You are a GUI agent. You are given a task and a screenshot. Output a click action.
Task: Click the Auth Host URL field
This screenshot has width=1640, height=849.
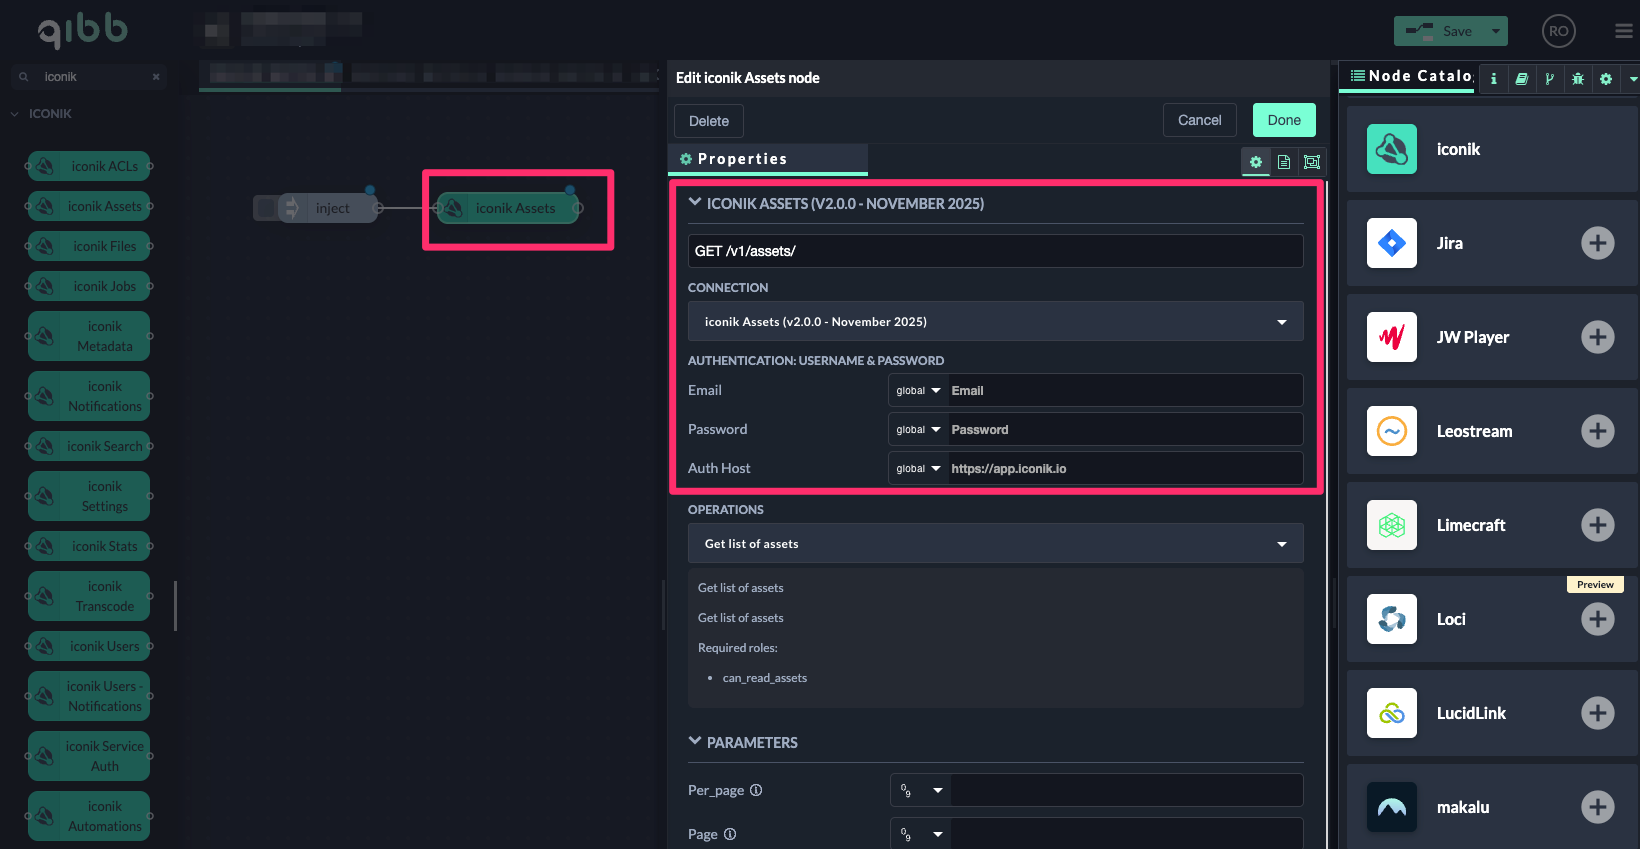click(1125, 469)
